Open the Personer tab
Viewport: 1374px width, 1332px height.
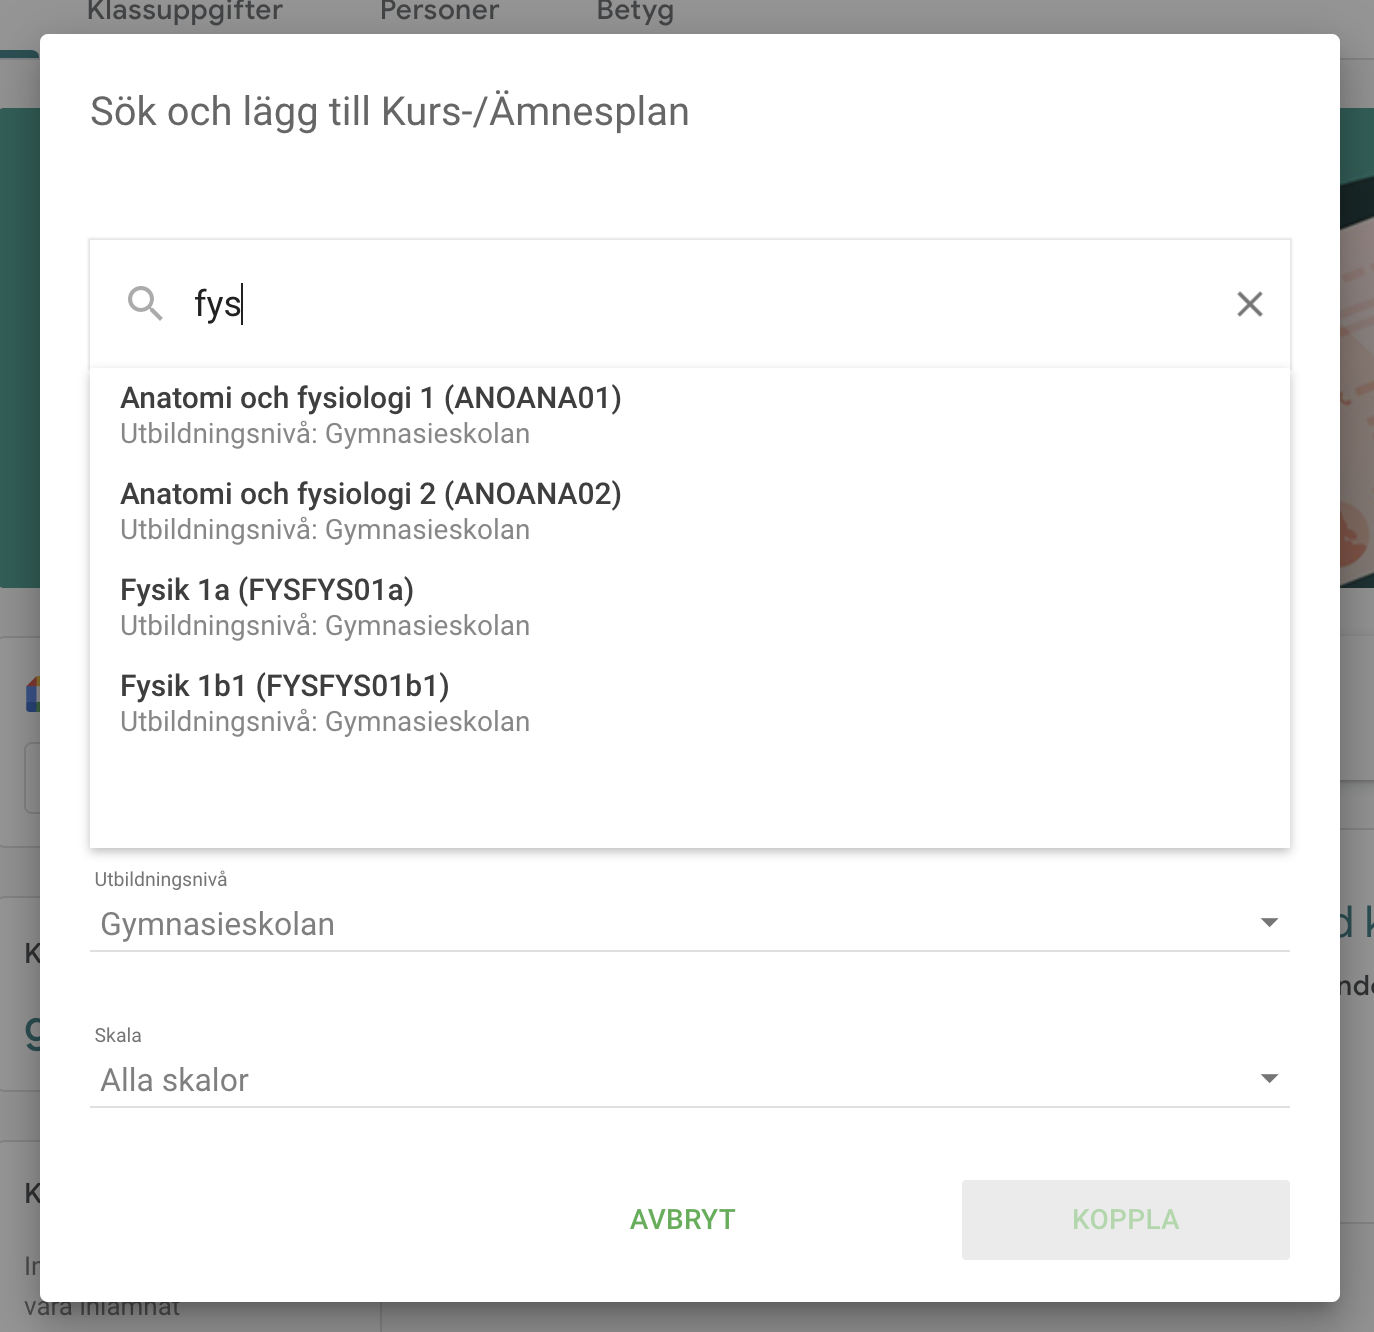coord(439,12)
